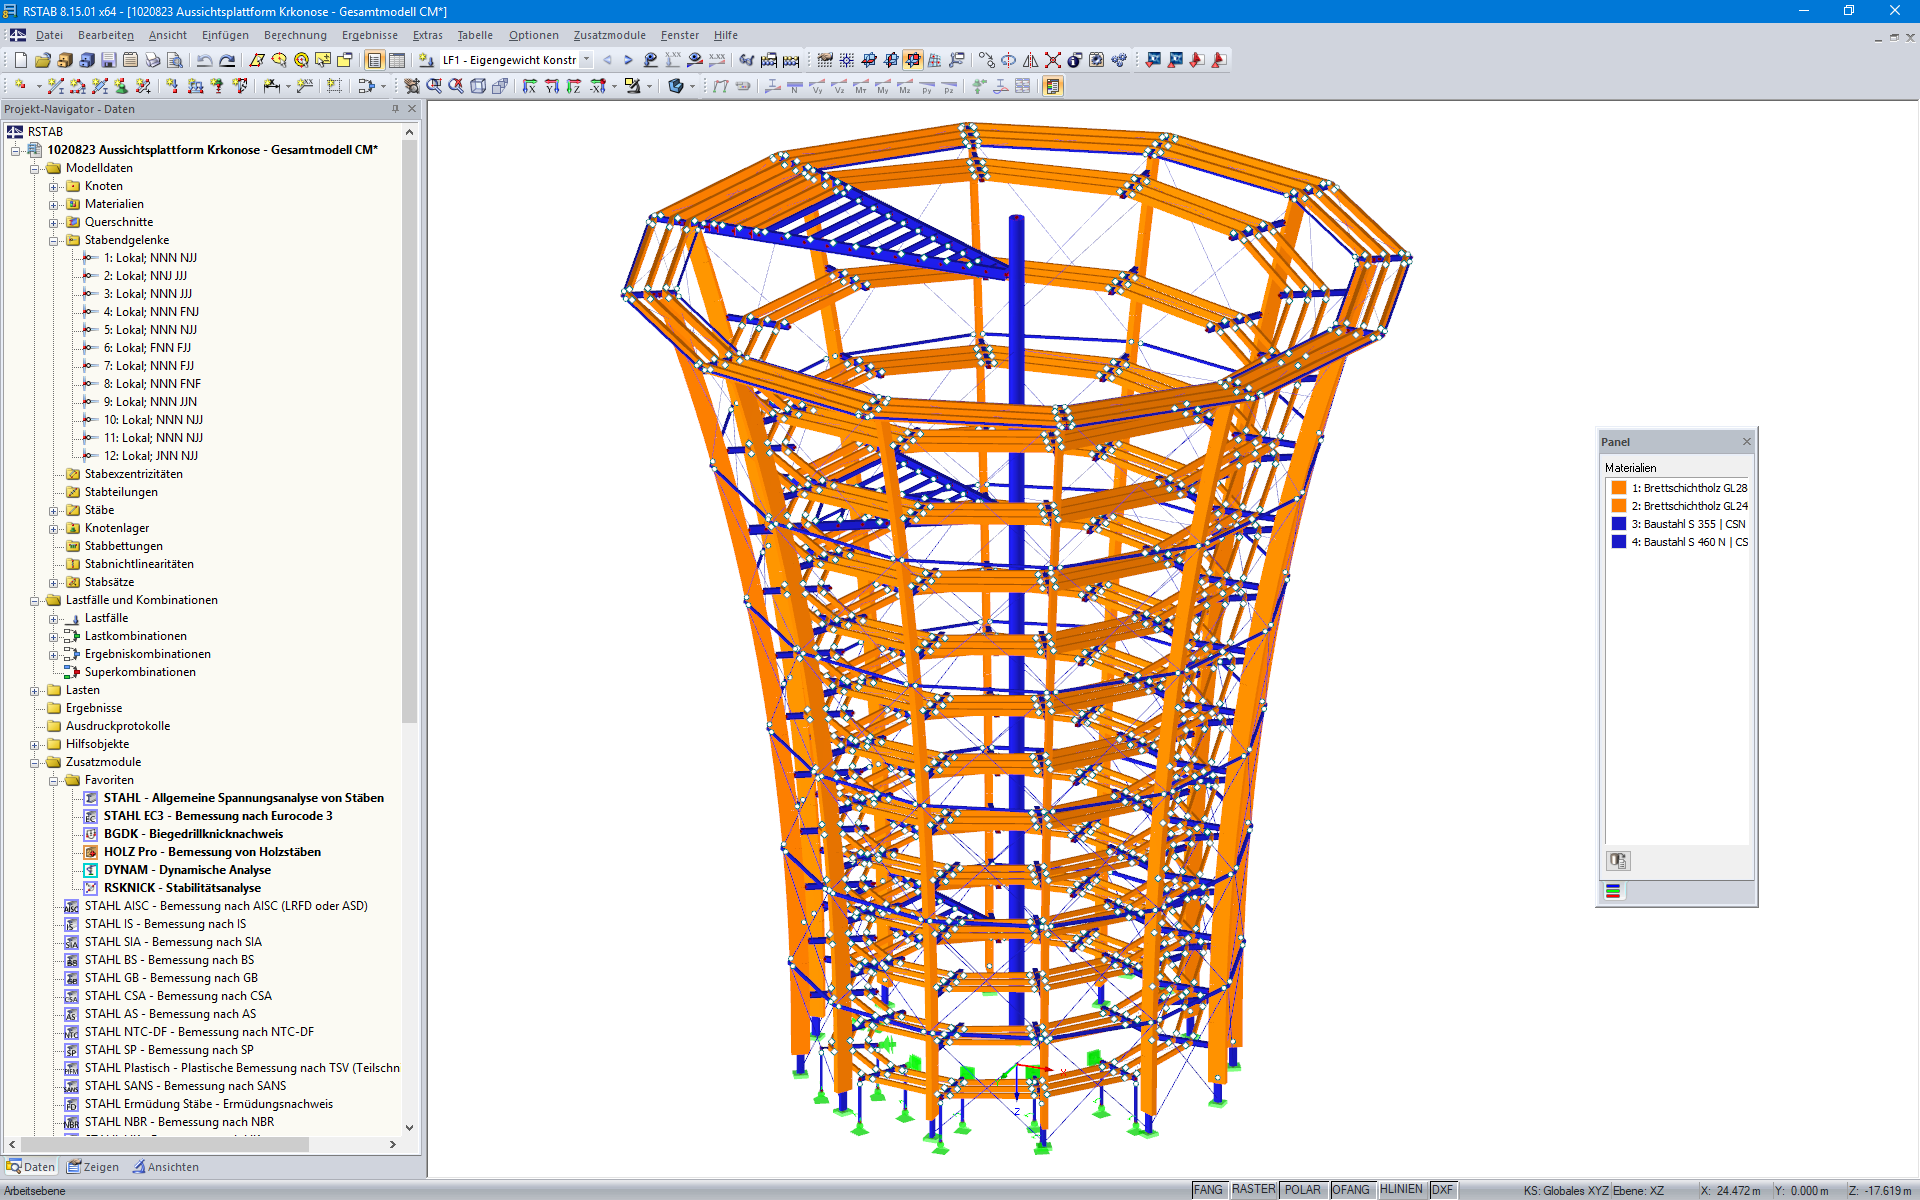Switch to the Ansichten navigator tab
Viewport: 1920px width, 1200px height.
(x=166, y=1167)
